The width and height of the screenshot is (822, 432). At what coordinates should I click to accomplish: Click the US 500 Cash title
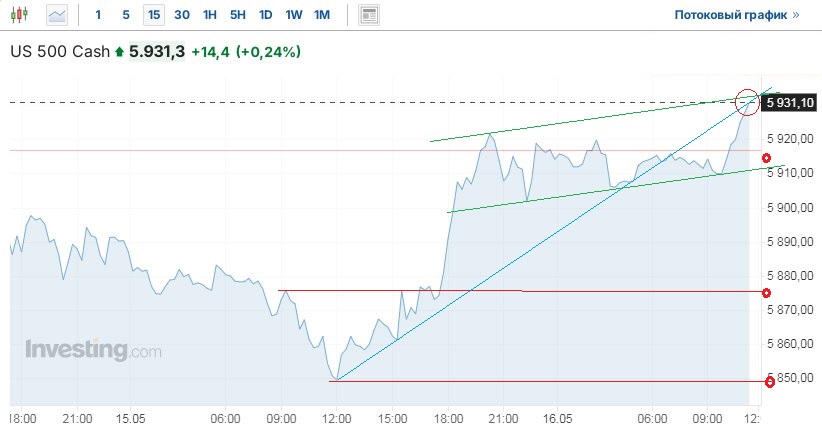60,51
